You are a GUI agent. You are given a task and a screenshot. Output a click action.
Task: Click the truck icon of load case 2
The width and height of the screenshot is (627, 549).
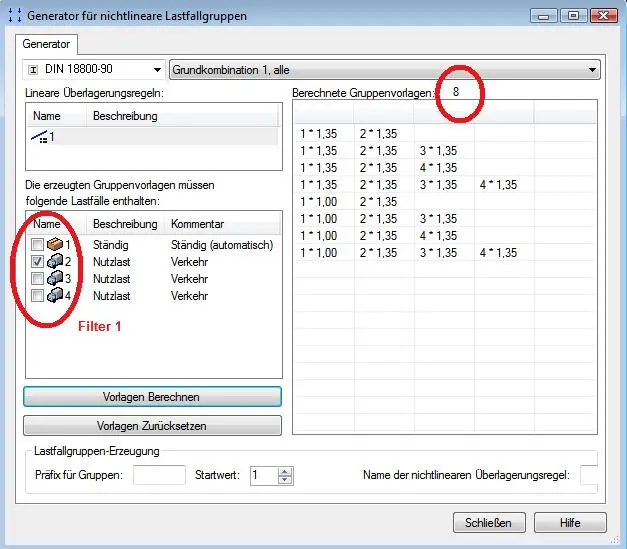[x=55, y=261]
